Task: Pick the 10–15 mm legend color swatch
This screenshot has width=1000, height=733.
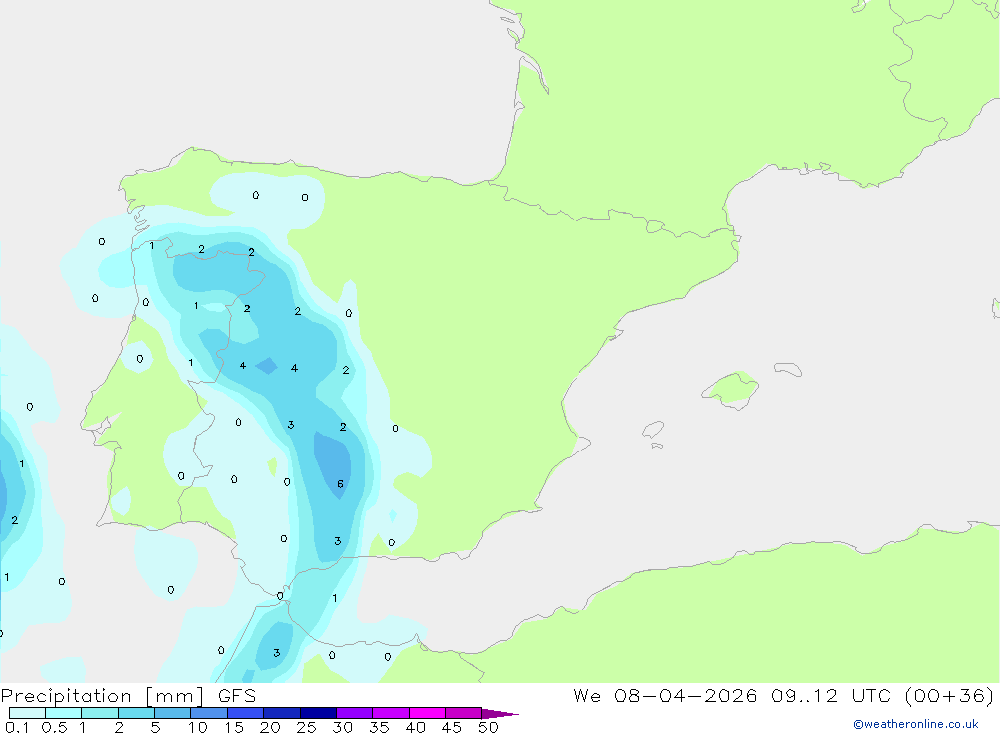Action: [x=209, y=713]
